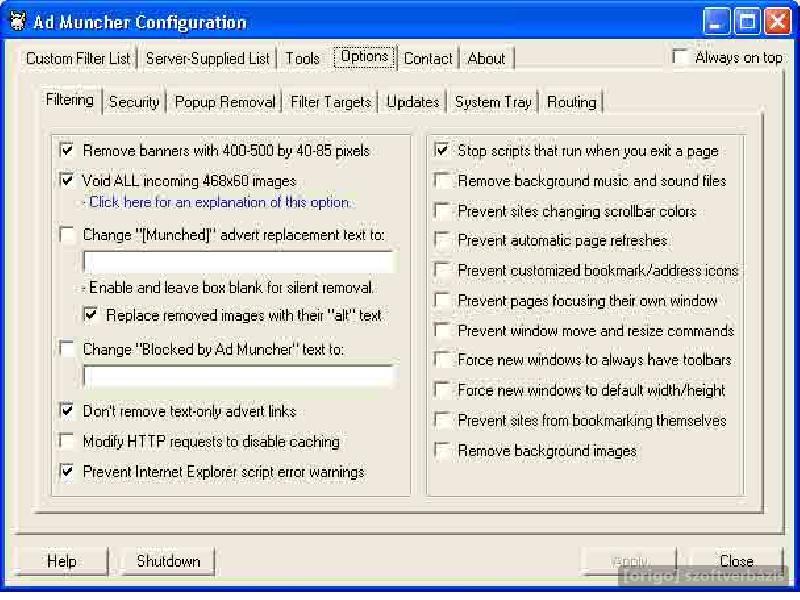This screenshot has height=600, width=800.
Task: Click the Munched replacement text input box
Action: (x=239, y=262)
